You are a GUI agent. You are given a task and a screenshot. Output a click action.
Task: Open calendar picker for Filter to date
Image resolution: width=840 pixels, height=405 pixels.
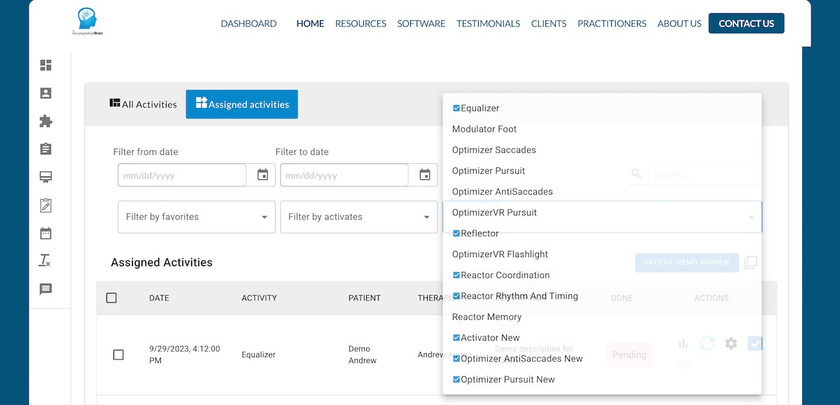(425, 175)
